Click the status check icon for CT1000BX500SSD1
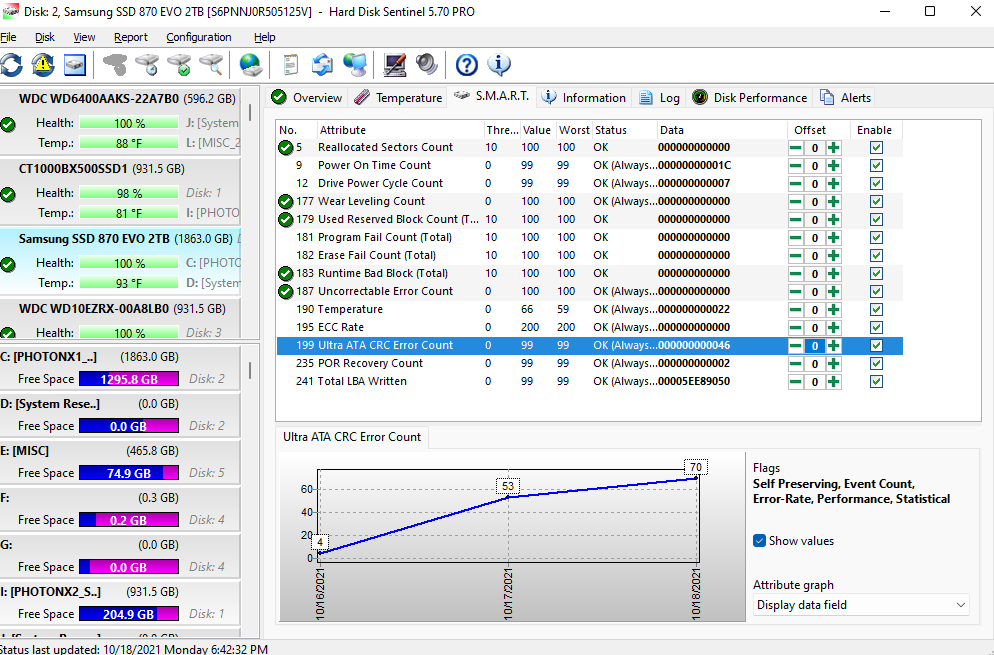 [x=8, y=194]
